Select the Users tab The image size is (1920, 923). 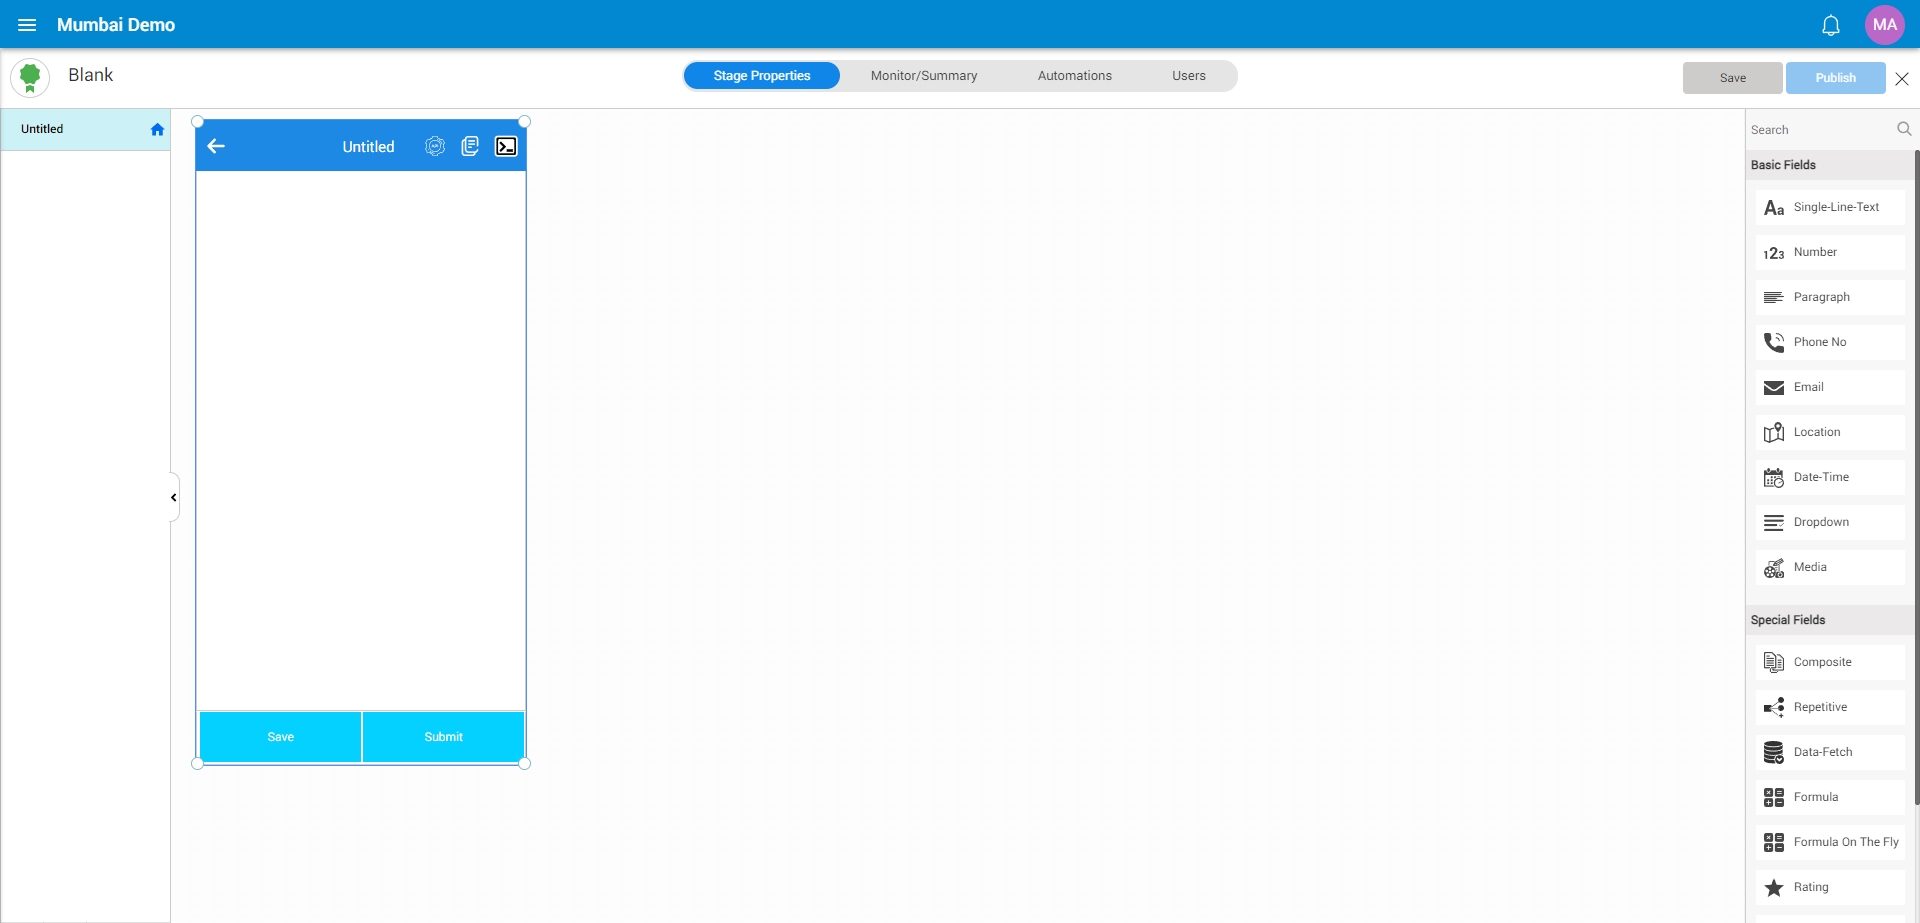pyautogui.click(x=1188, y=76)
